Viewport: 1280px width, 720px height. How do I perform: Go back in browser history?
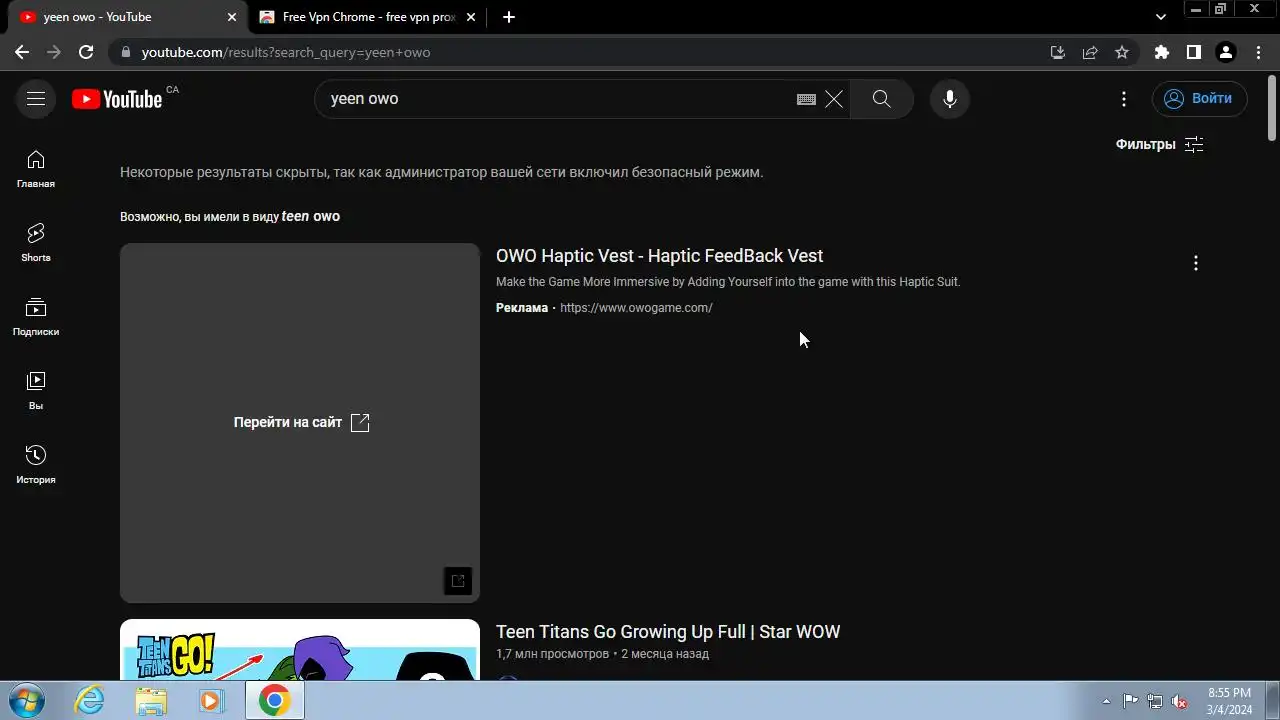(22, 52)
